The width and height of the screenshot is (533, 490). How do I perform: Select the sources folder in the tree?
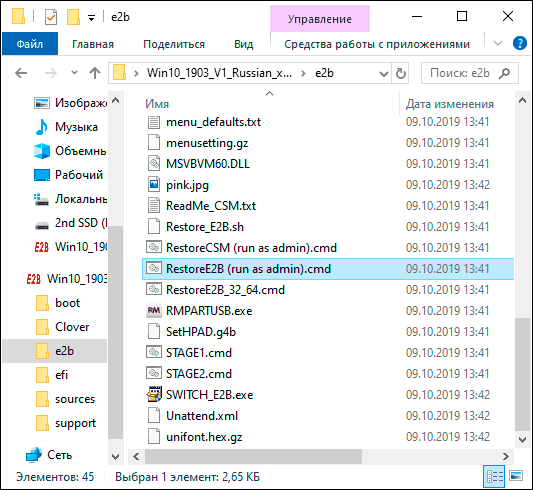65,399
